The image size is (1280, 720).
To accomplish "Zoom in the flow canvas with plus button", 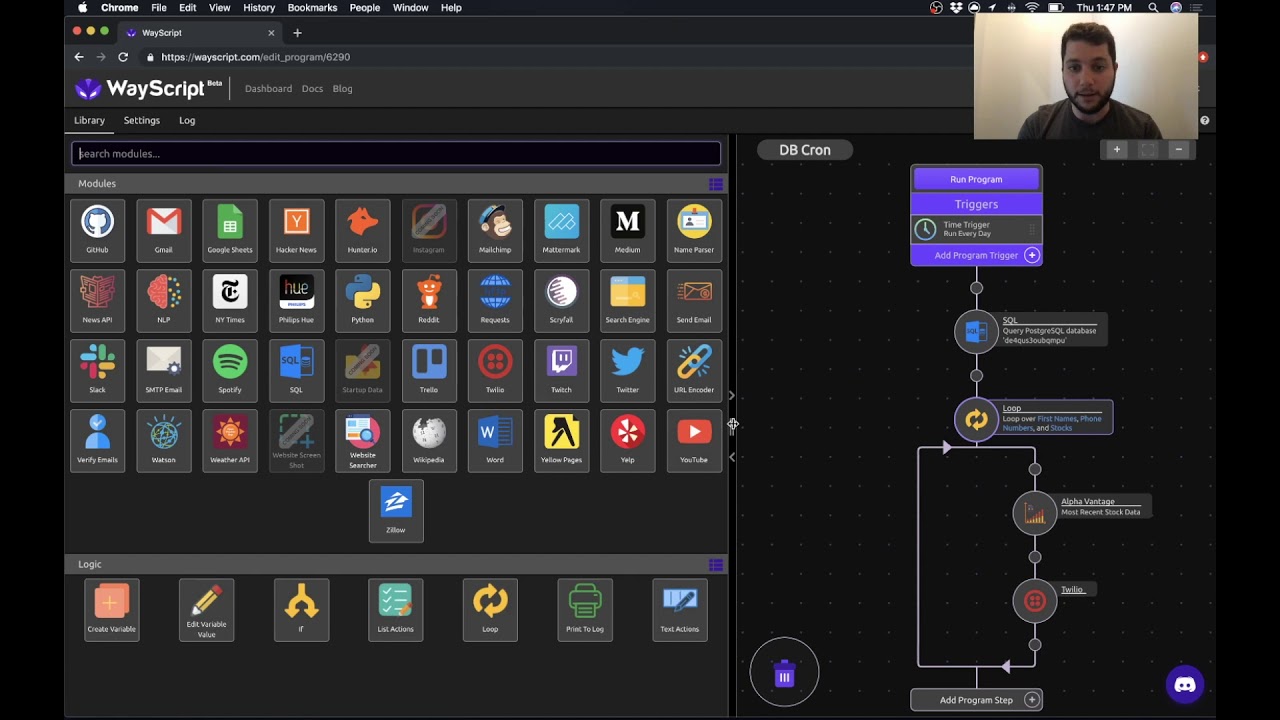I will click(x=1117, y=149).
